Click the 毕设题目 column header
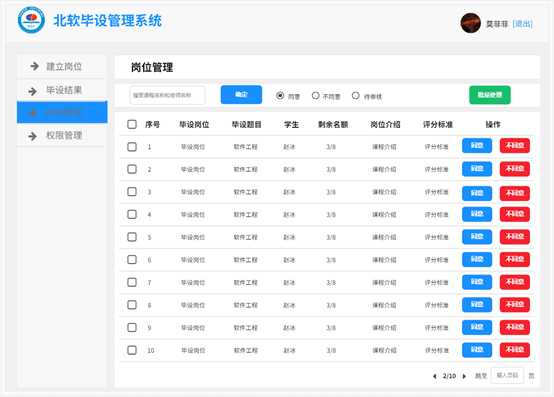Image resolution: width=554 pixels, height=397 pixels. click(x=246, y=124)
